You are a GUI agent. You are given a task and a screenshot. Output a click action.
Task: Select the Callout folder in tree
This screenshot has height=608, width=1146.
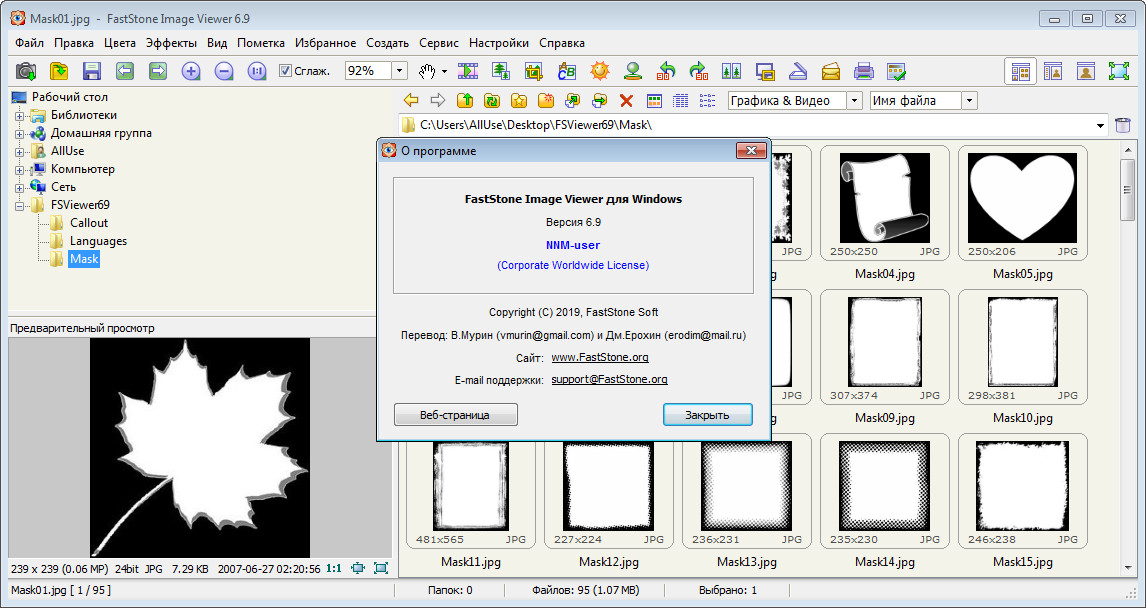pos(89,223)
